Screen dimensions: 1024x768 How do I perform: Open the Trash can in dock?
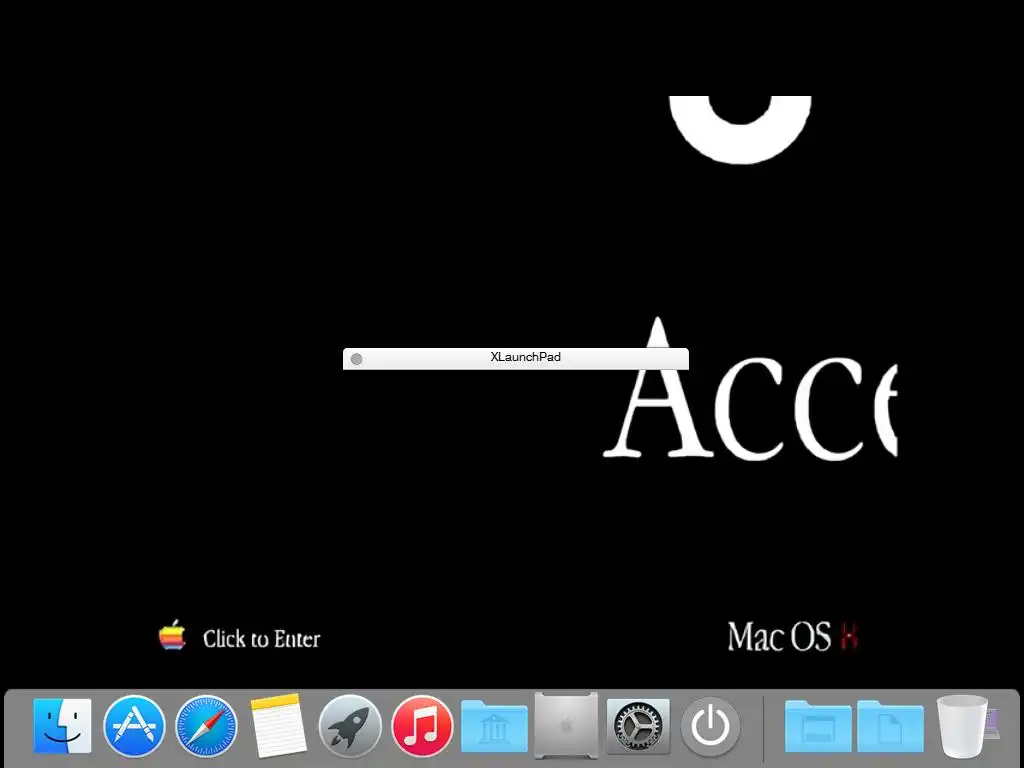click(x=962, y=726)
